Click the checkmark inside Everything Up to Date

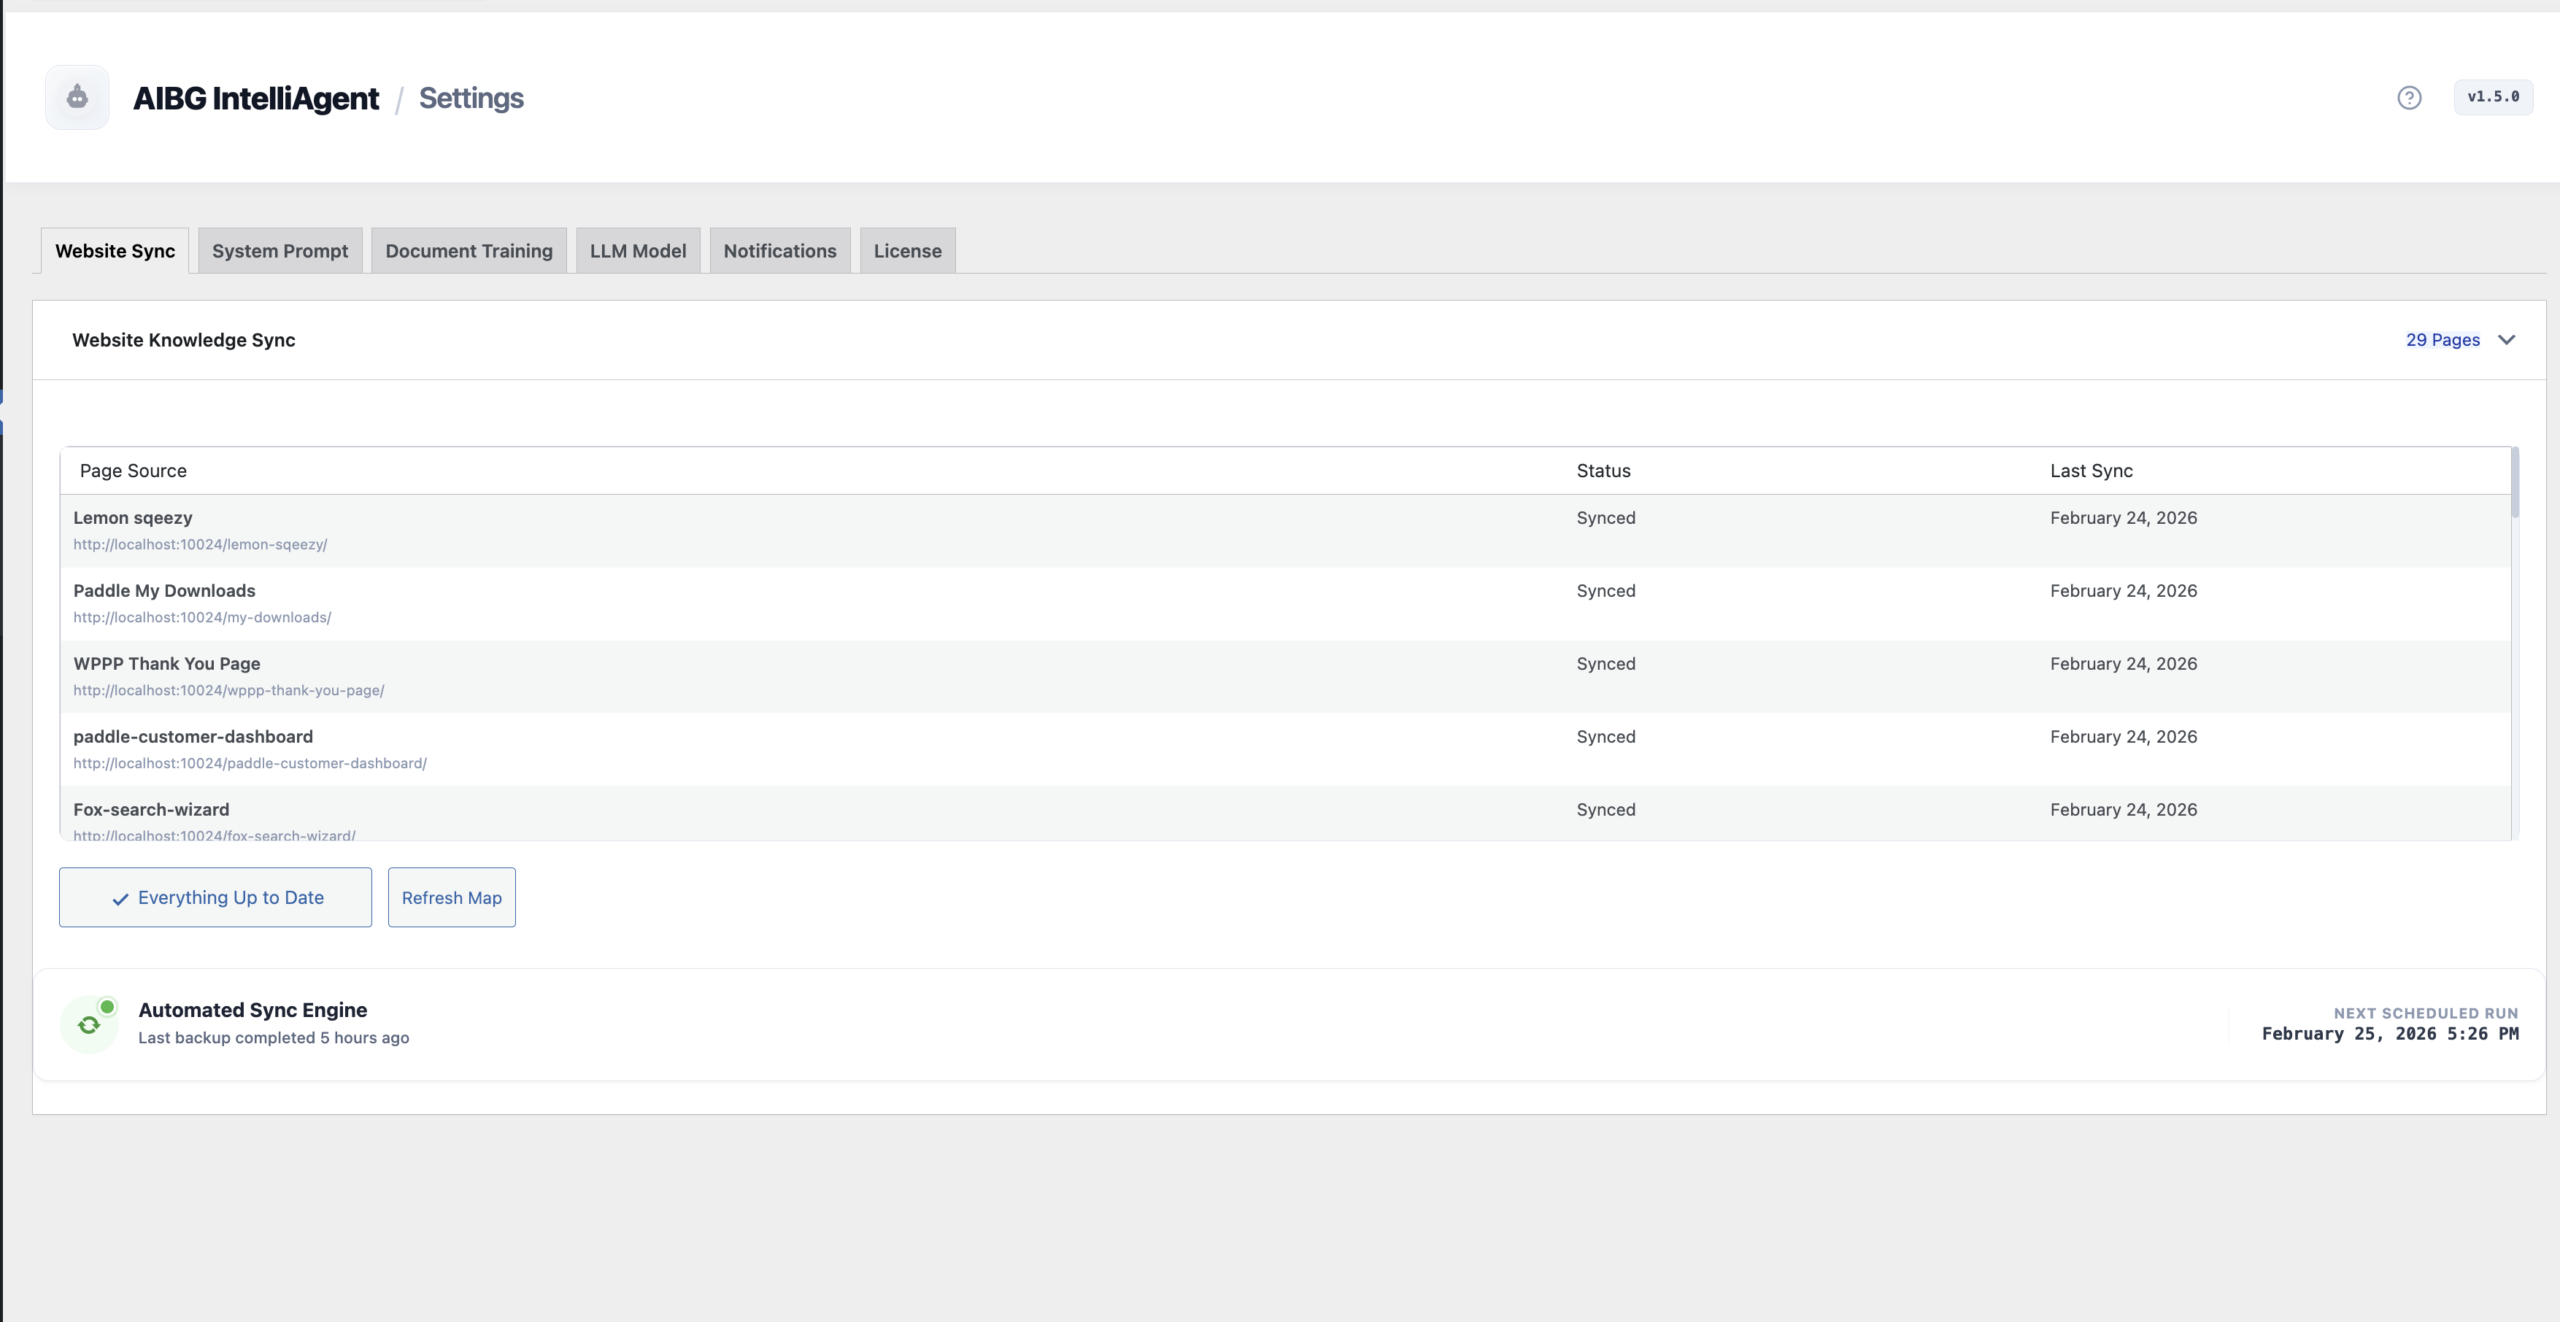[120, 898]
